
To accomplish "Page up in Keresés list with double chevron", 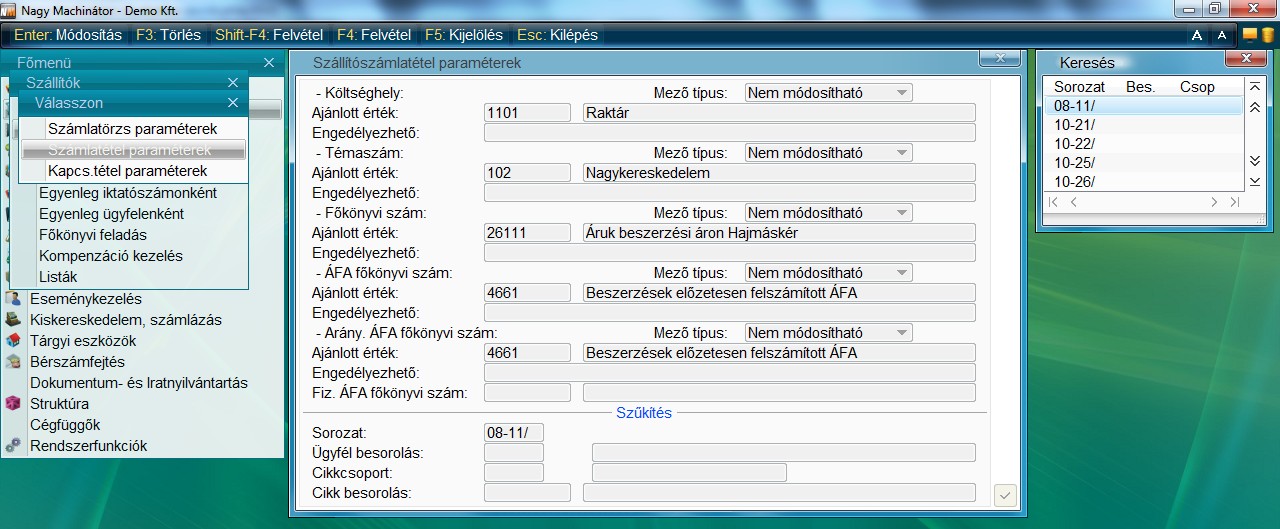I will click(1254, 107).
